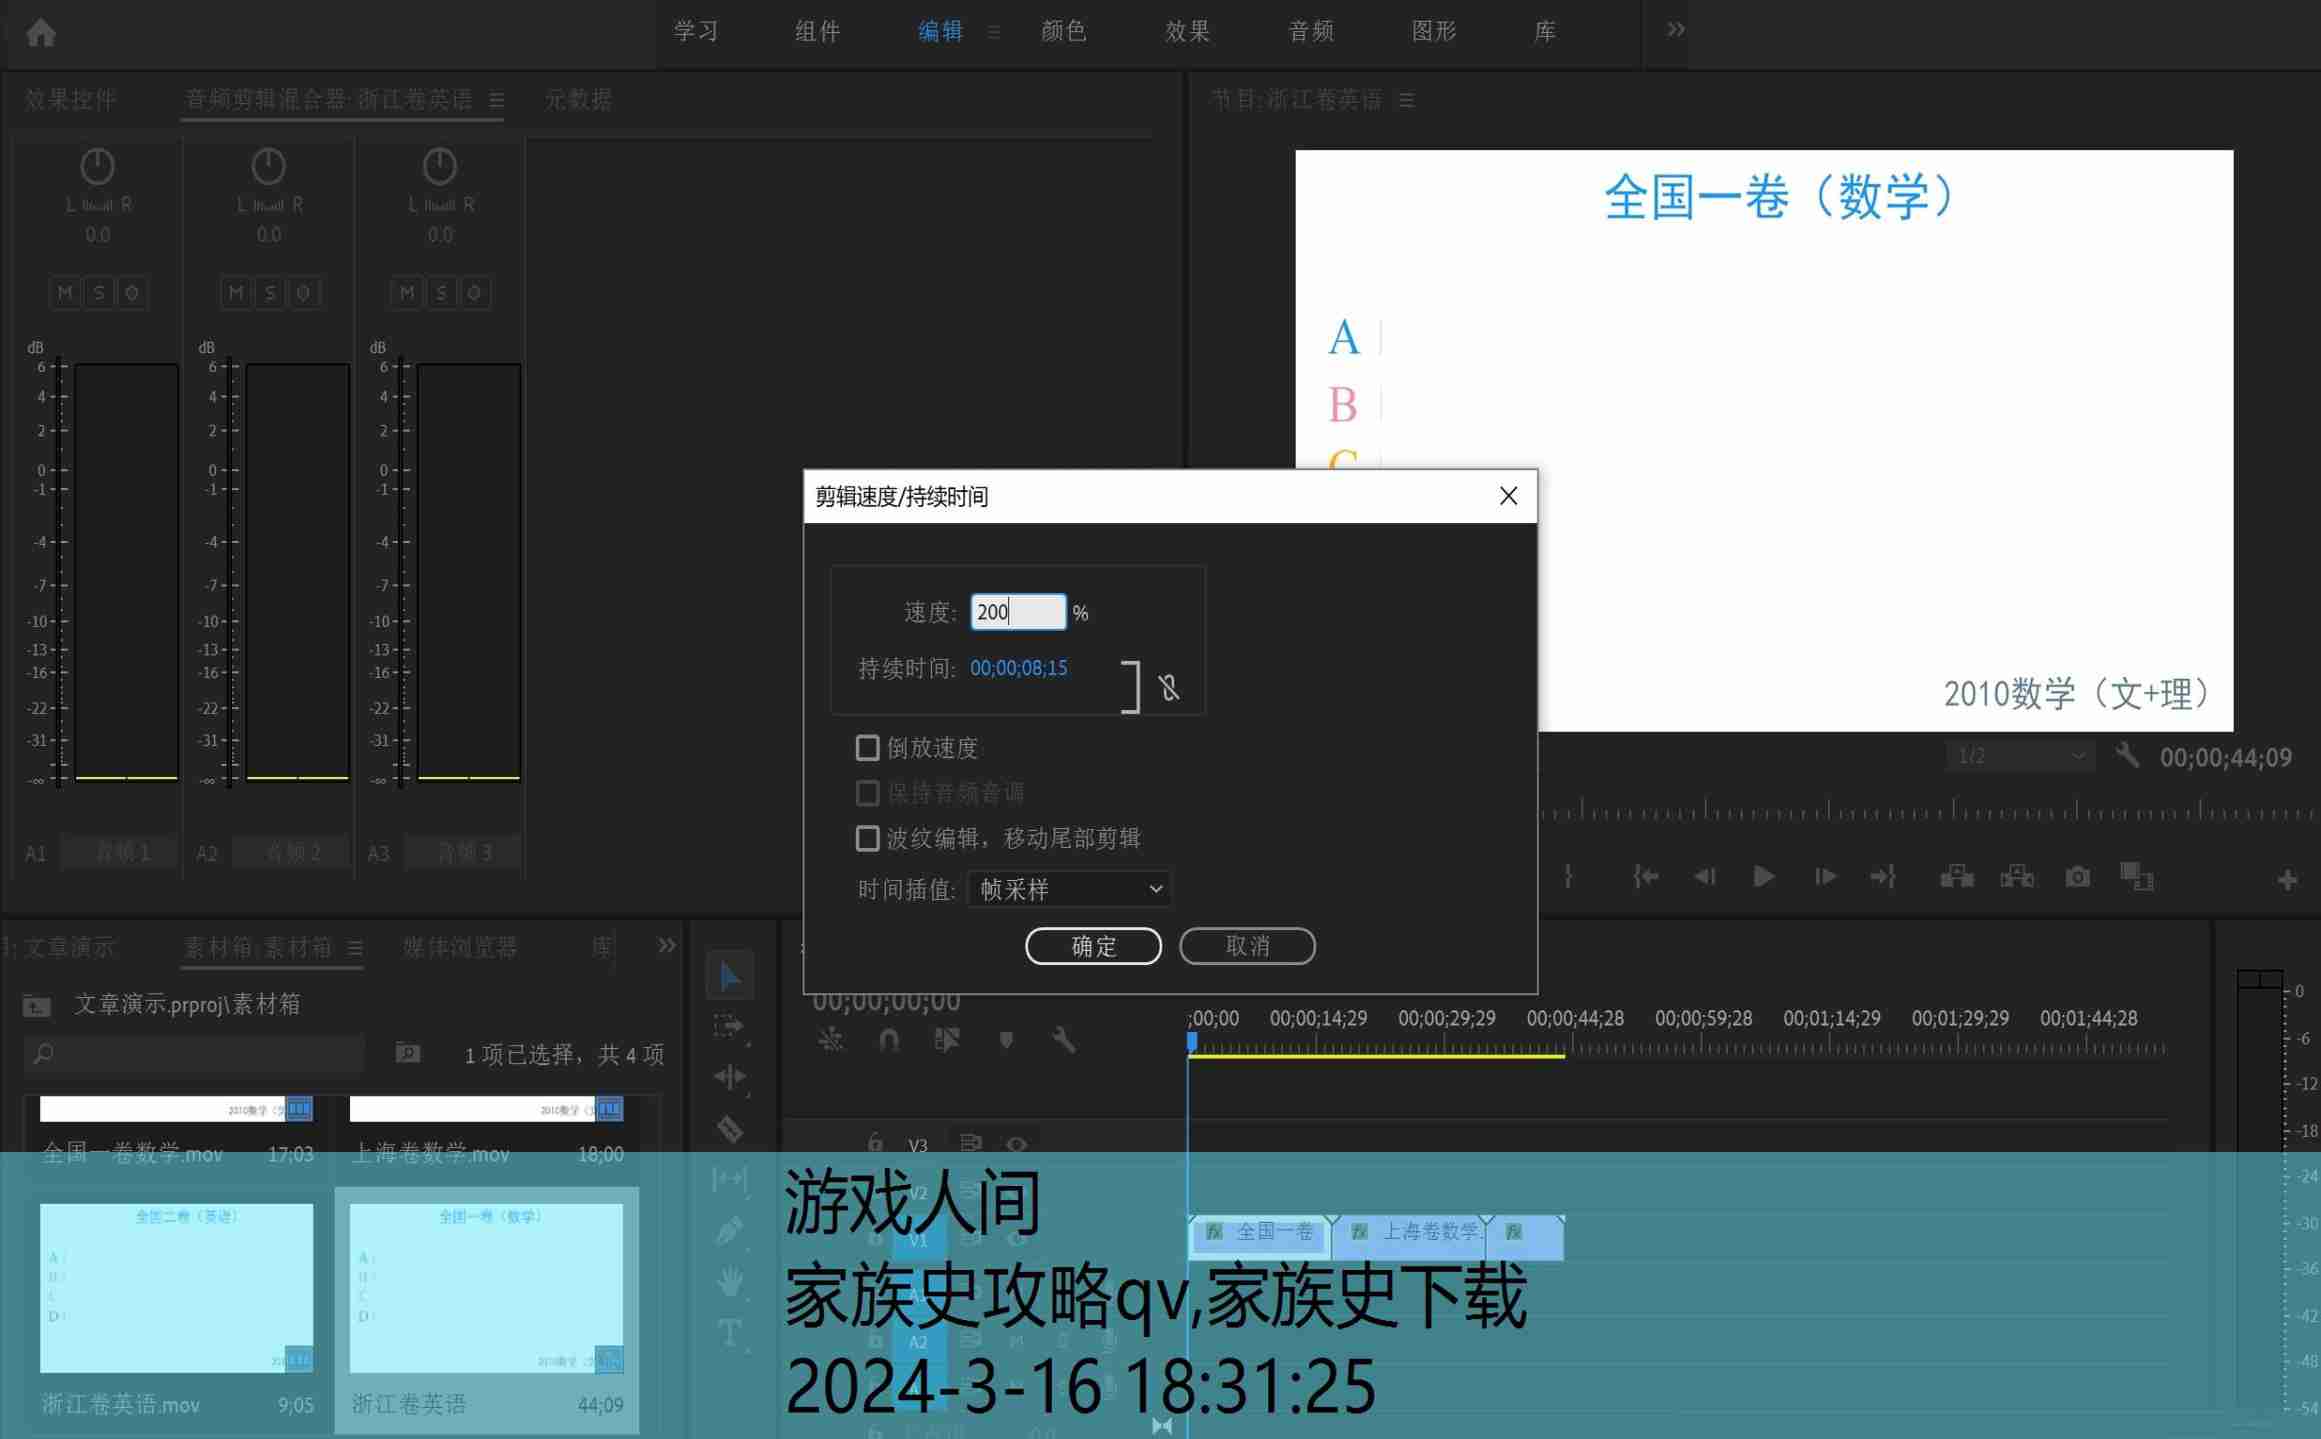Screen dimensions: 2321x1439
Task: Mute audio track A2 in mixer
Action: coord(236,293)
